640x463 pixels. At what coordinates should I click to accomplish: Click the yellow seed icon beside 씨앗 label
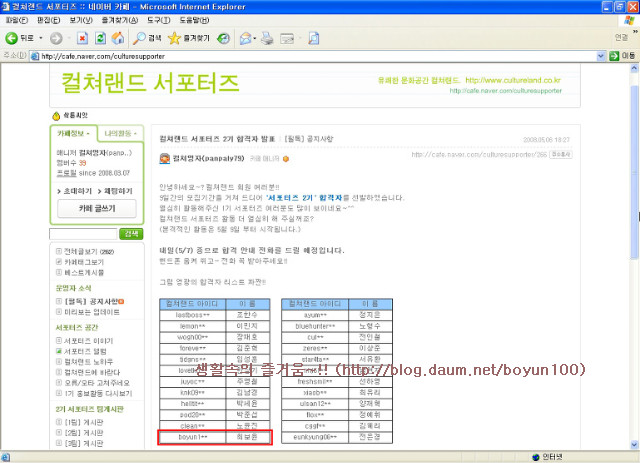point(56,116)
